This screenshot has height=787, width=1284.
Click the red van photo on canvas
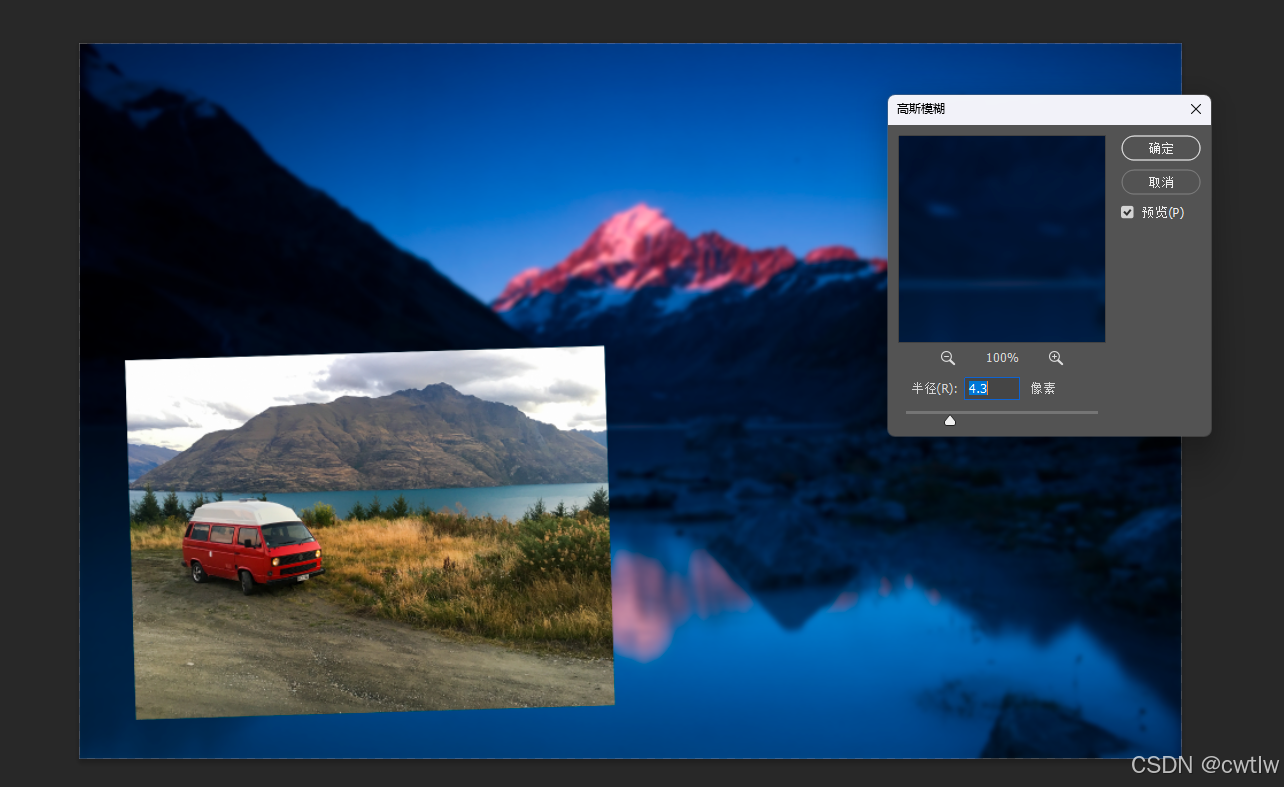pyautogui.click(x=369, y=532)
